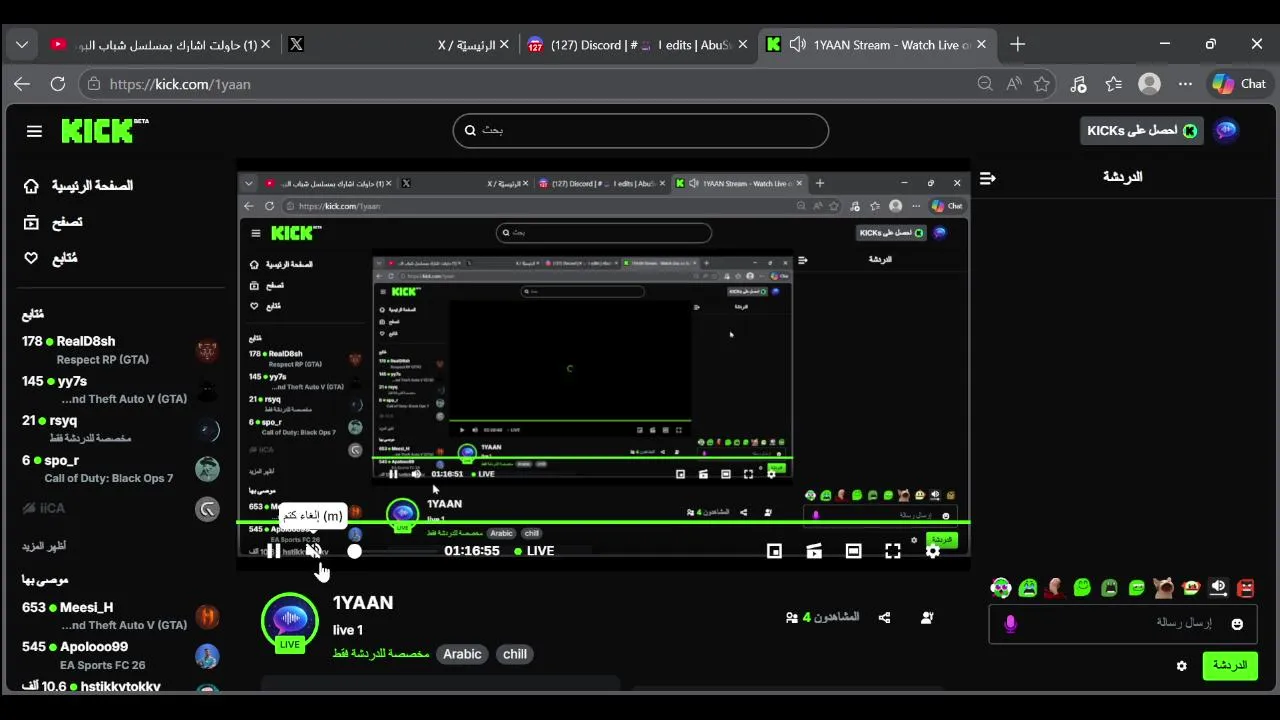This screenshot has height=720, width=1280.
Task: Open the emoji picker smiley
Action: [1237, 624]
